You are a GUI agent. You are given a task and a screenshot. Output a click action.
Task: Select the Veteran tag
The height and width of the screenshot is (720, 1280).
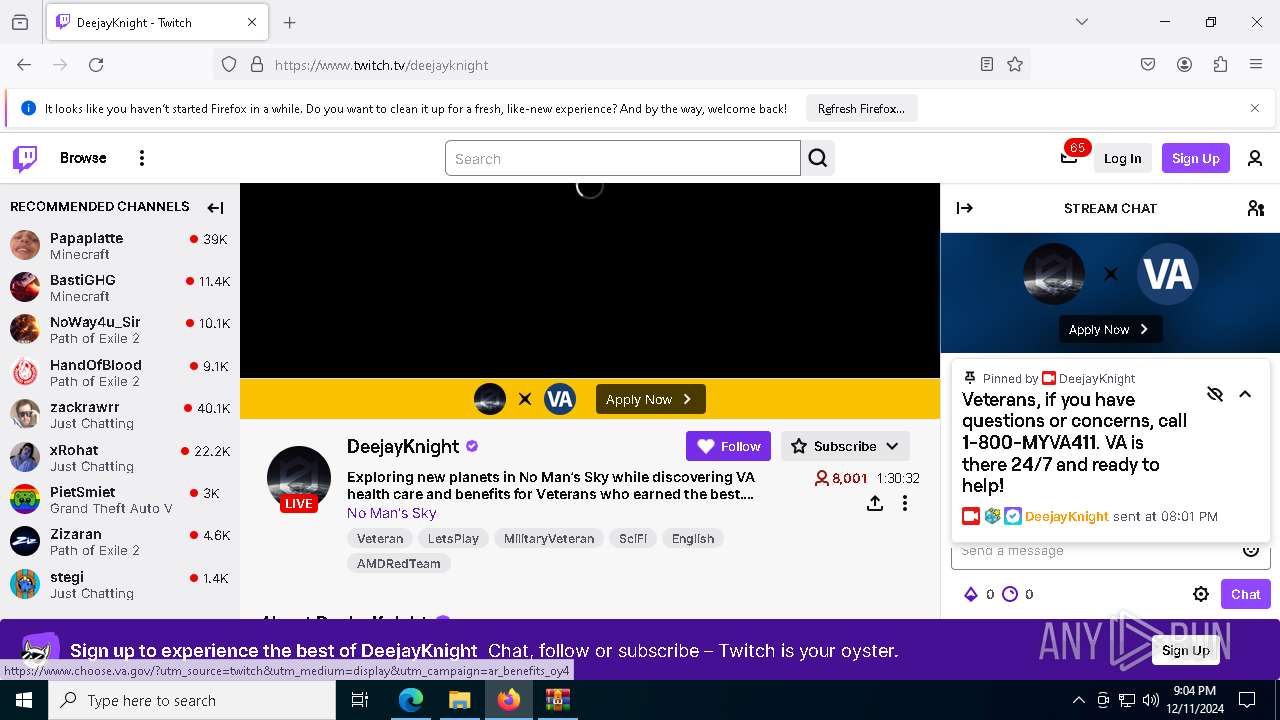tap(380, 538)
